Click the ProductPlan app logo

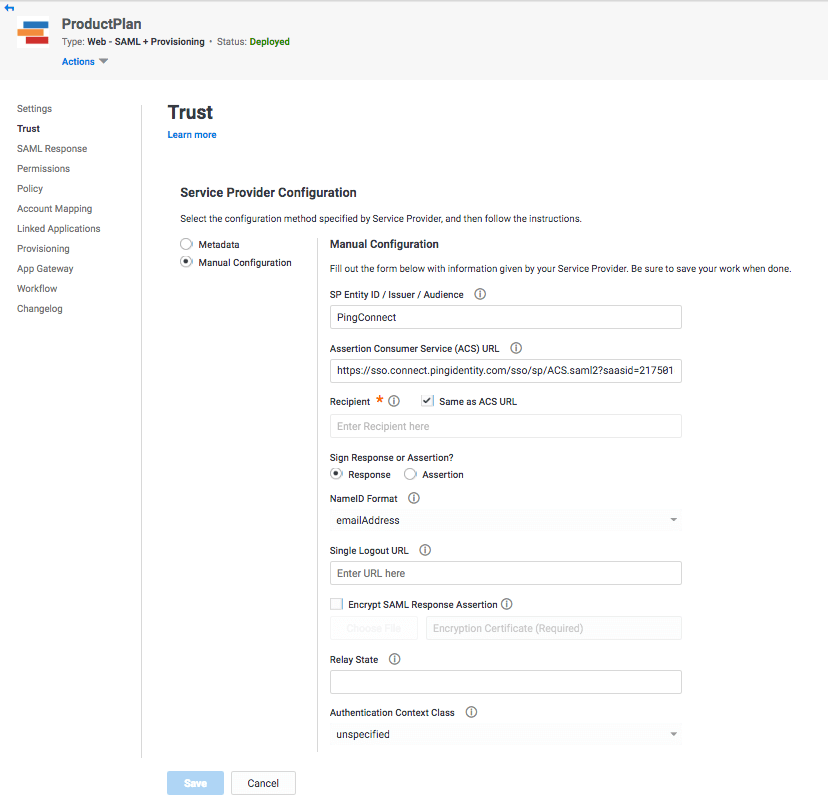coord(33,32)
